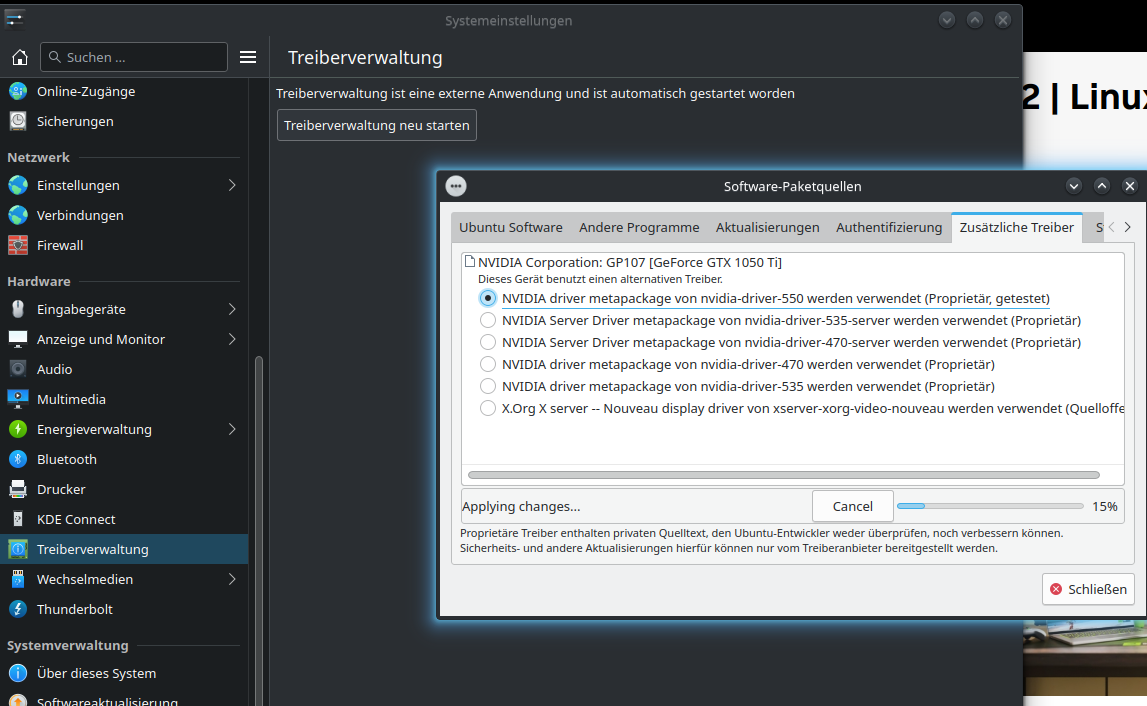Screen dimensions: 1147x706
Task: Click the Eingabegeräte mouse icon
Action: (x=18, y=309)
